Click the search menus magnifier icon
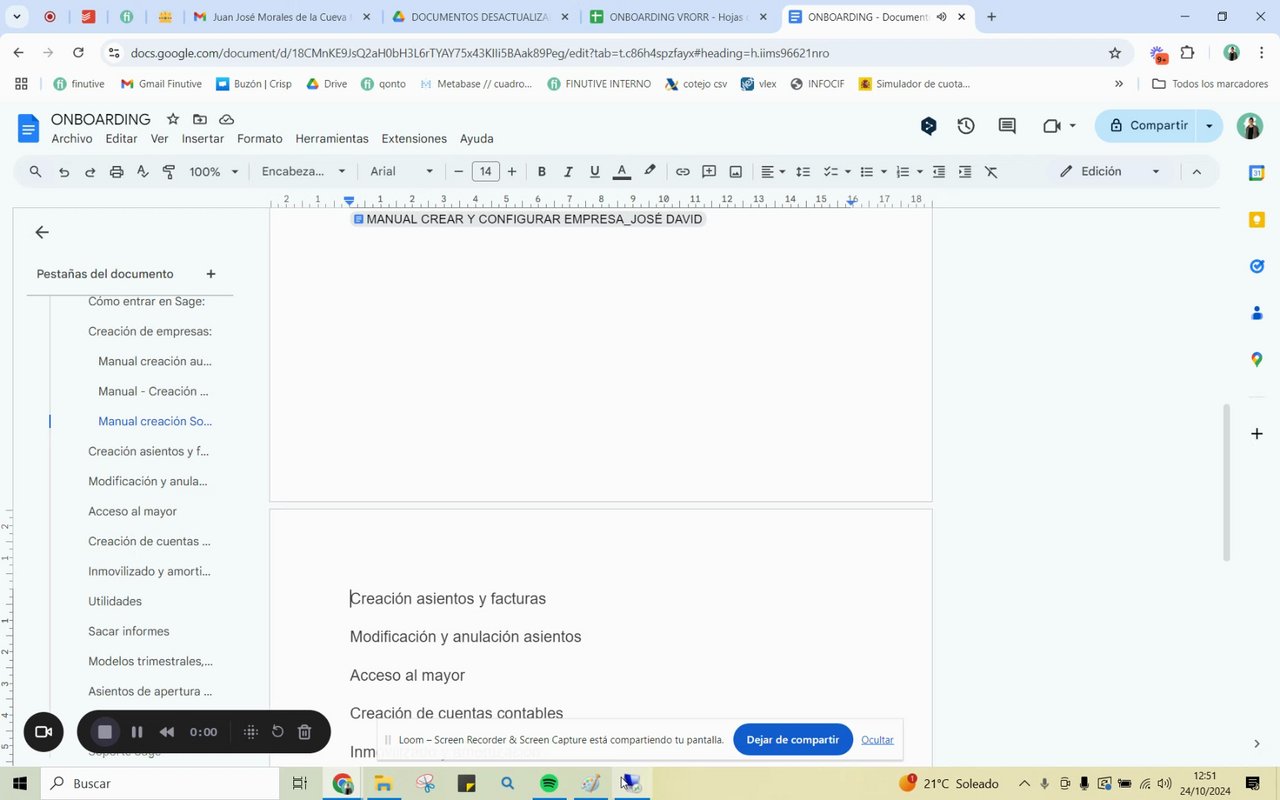Screen dimensions: 1280x800 36,172
